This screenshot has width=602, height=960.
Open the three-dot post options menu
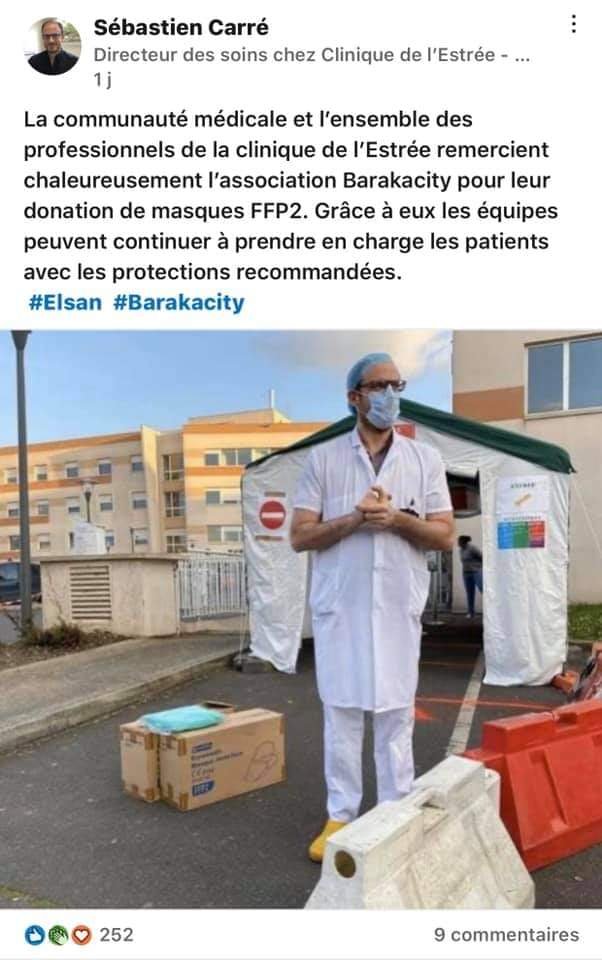point(573,24)
